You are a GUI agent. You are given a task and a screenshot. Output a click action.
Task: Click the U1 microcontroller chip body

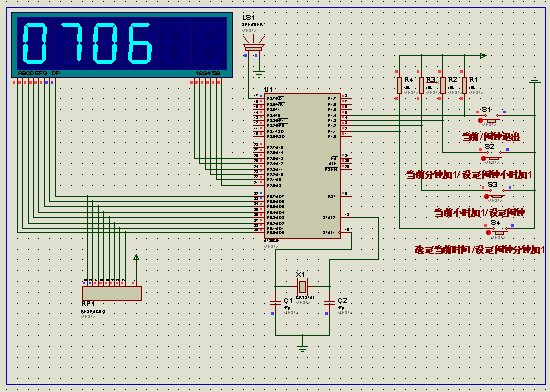[x=302, y=165]
